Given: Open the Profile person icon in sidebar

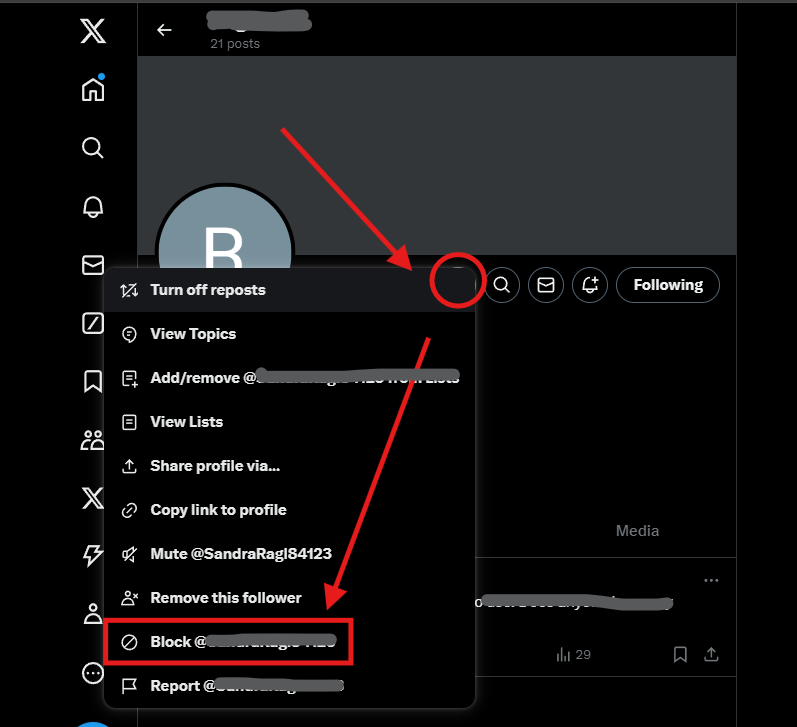Looking at the screenshot, I should [93, 614].
